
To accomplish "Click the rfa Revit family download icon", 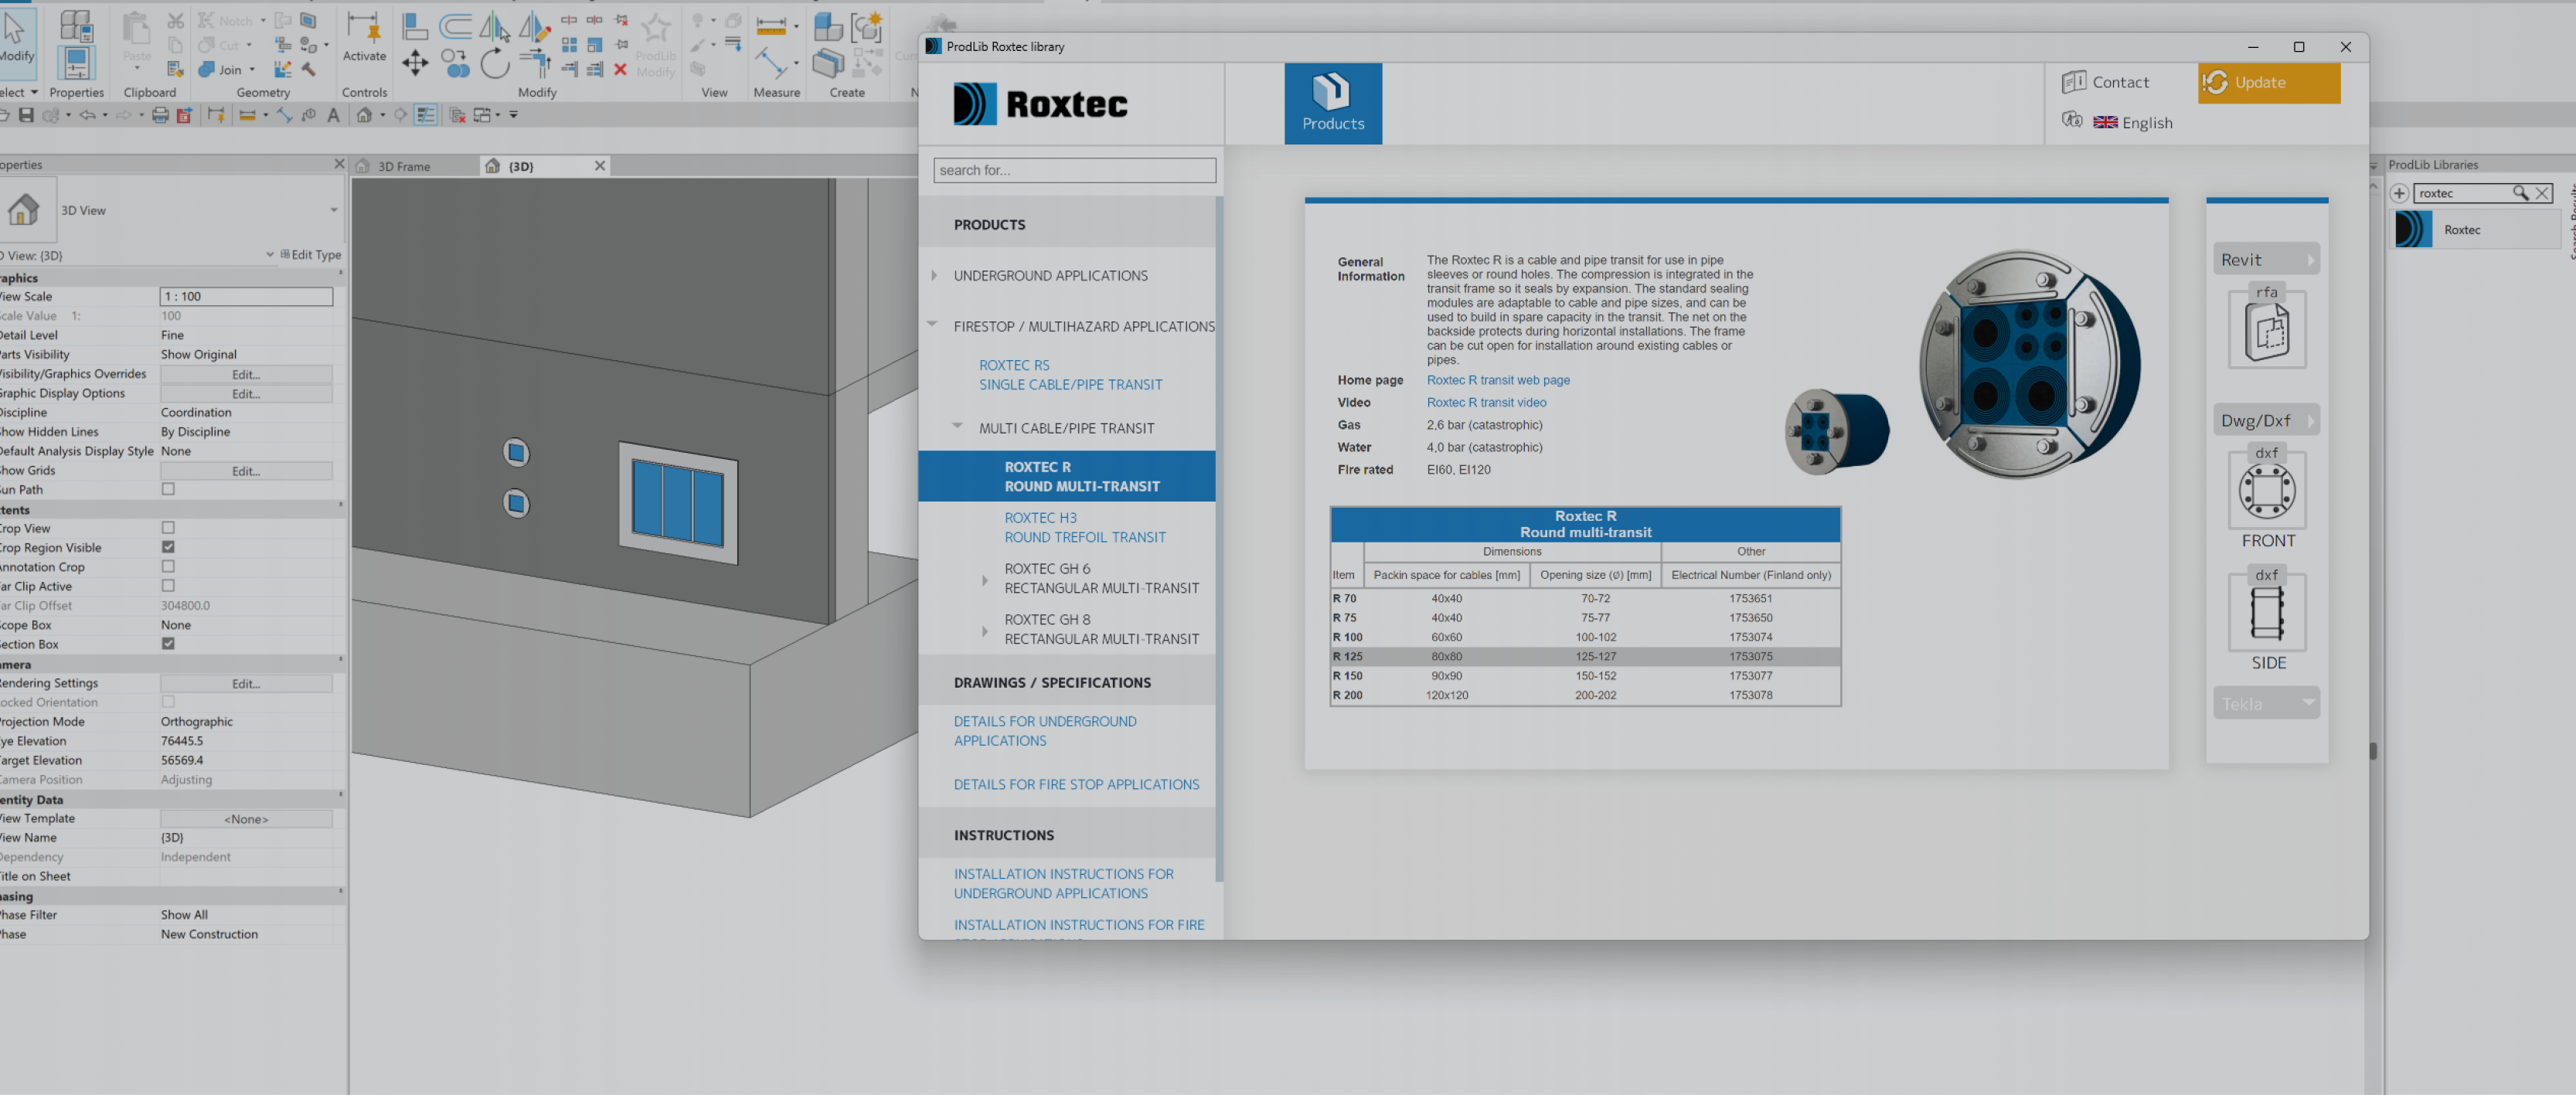I will [x=2266, y=330].
